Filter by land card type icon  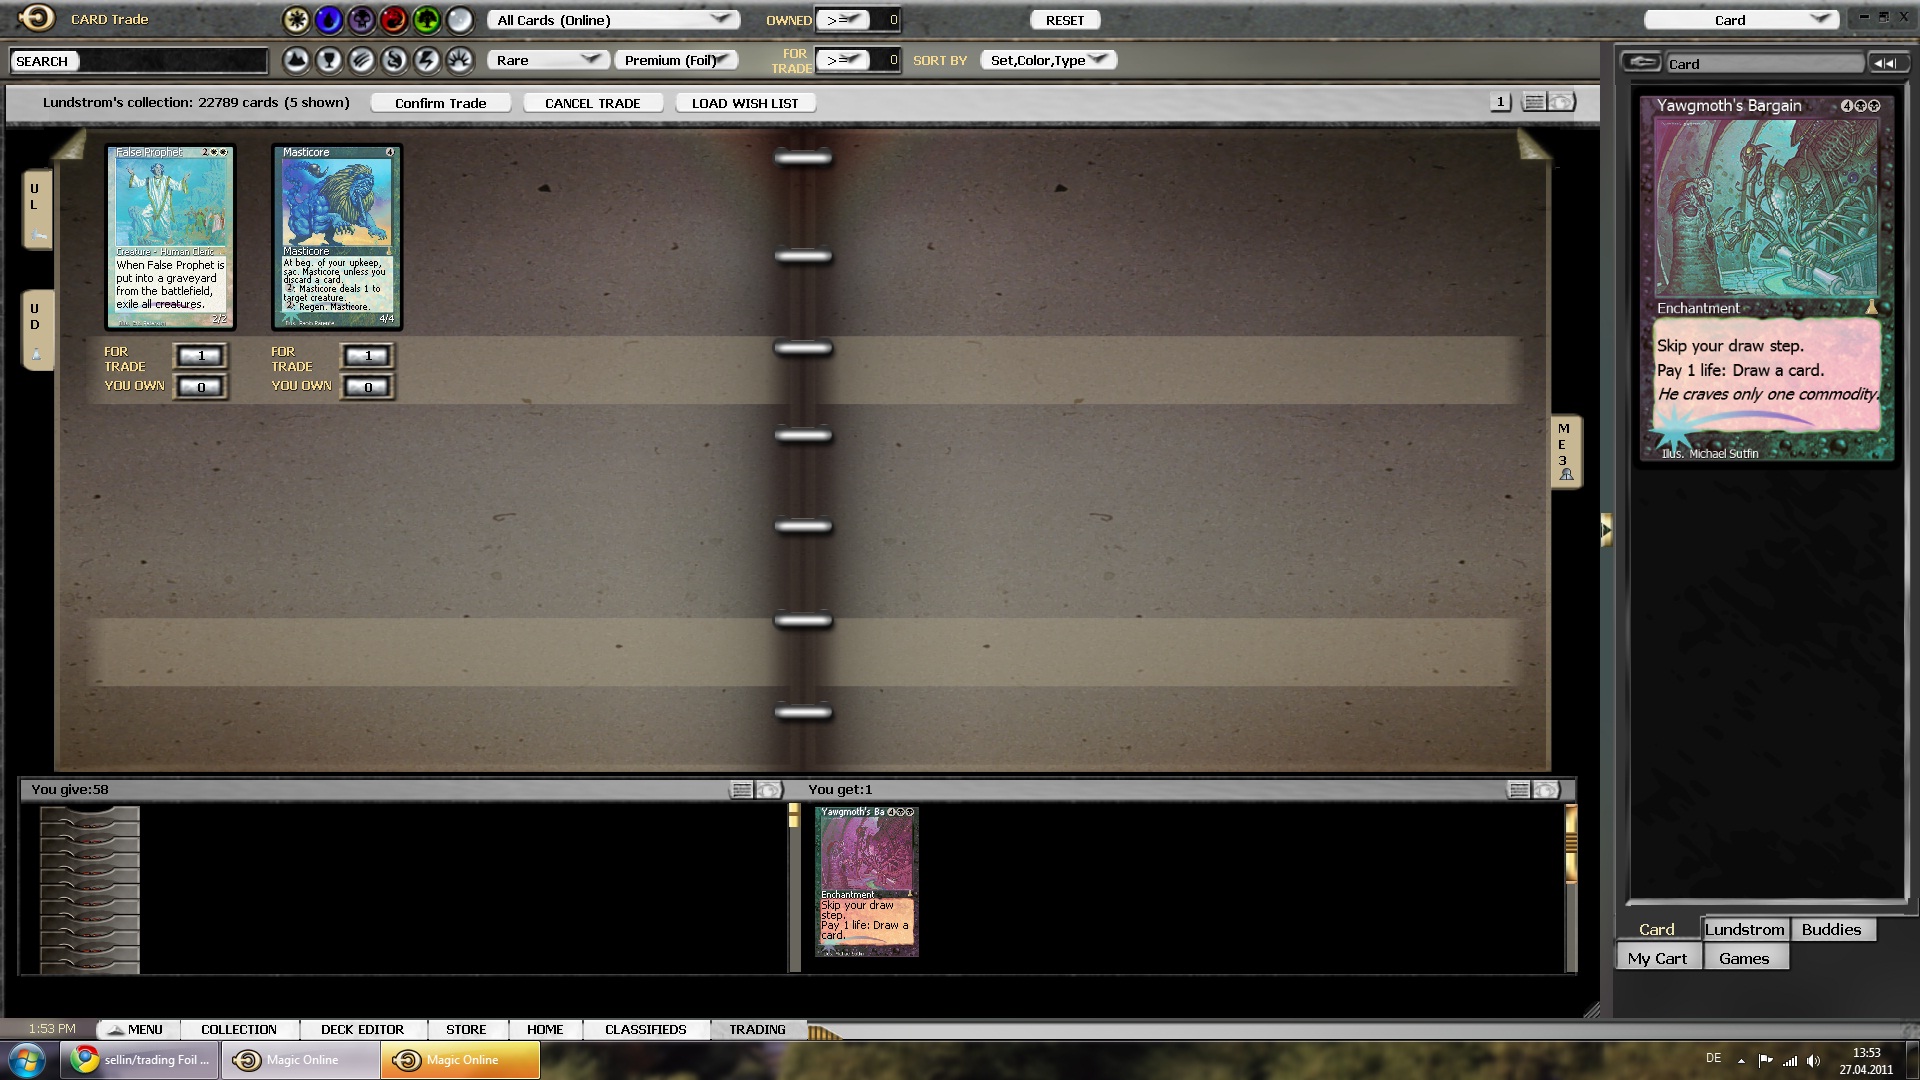point(296,61)
